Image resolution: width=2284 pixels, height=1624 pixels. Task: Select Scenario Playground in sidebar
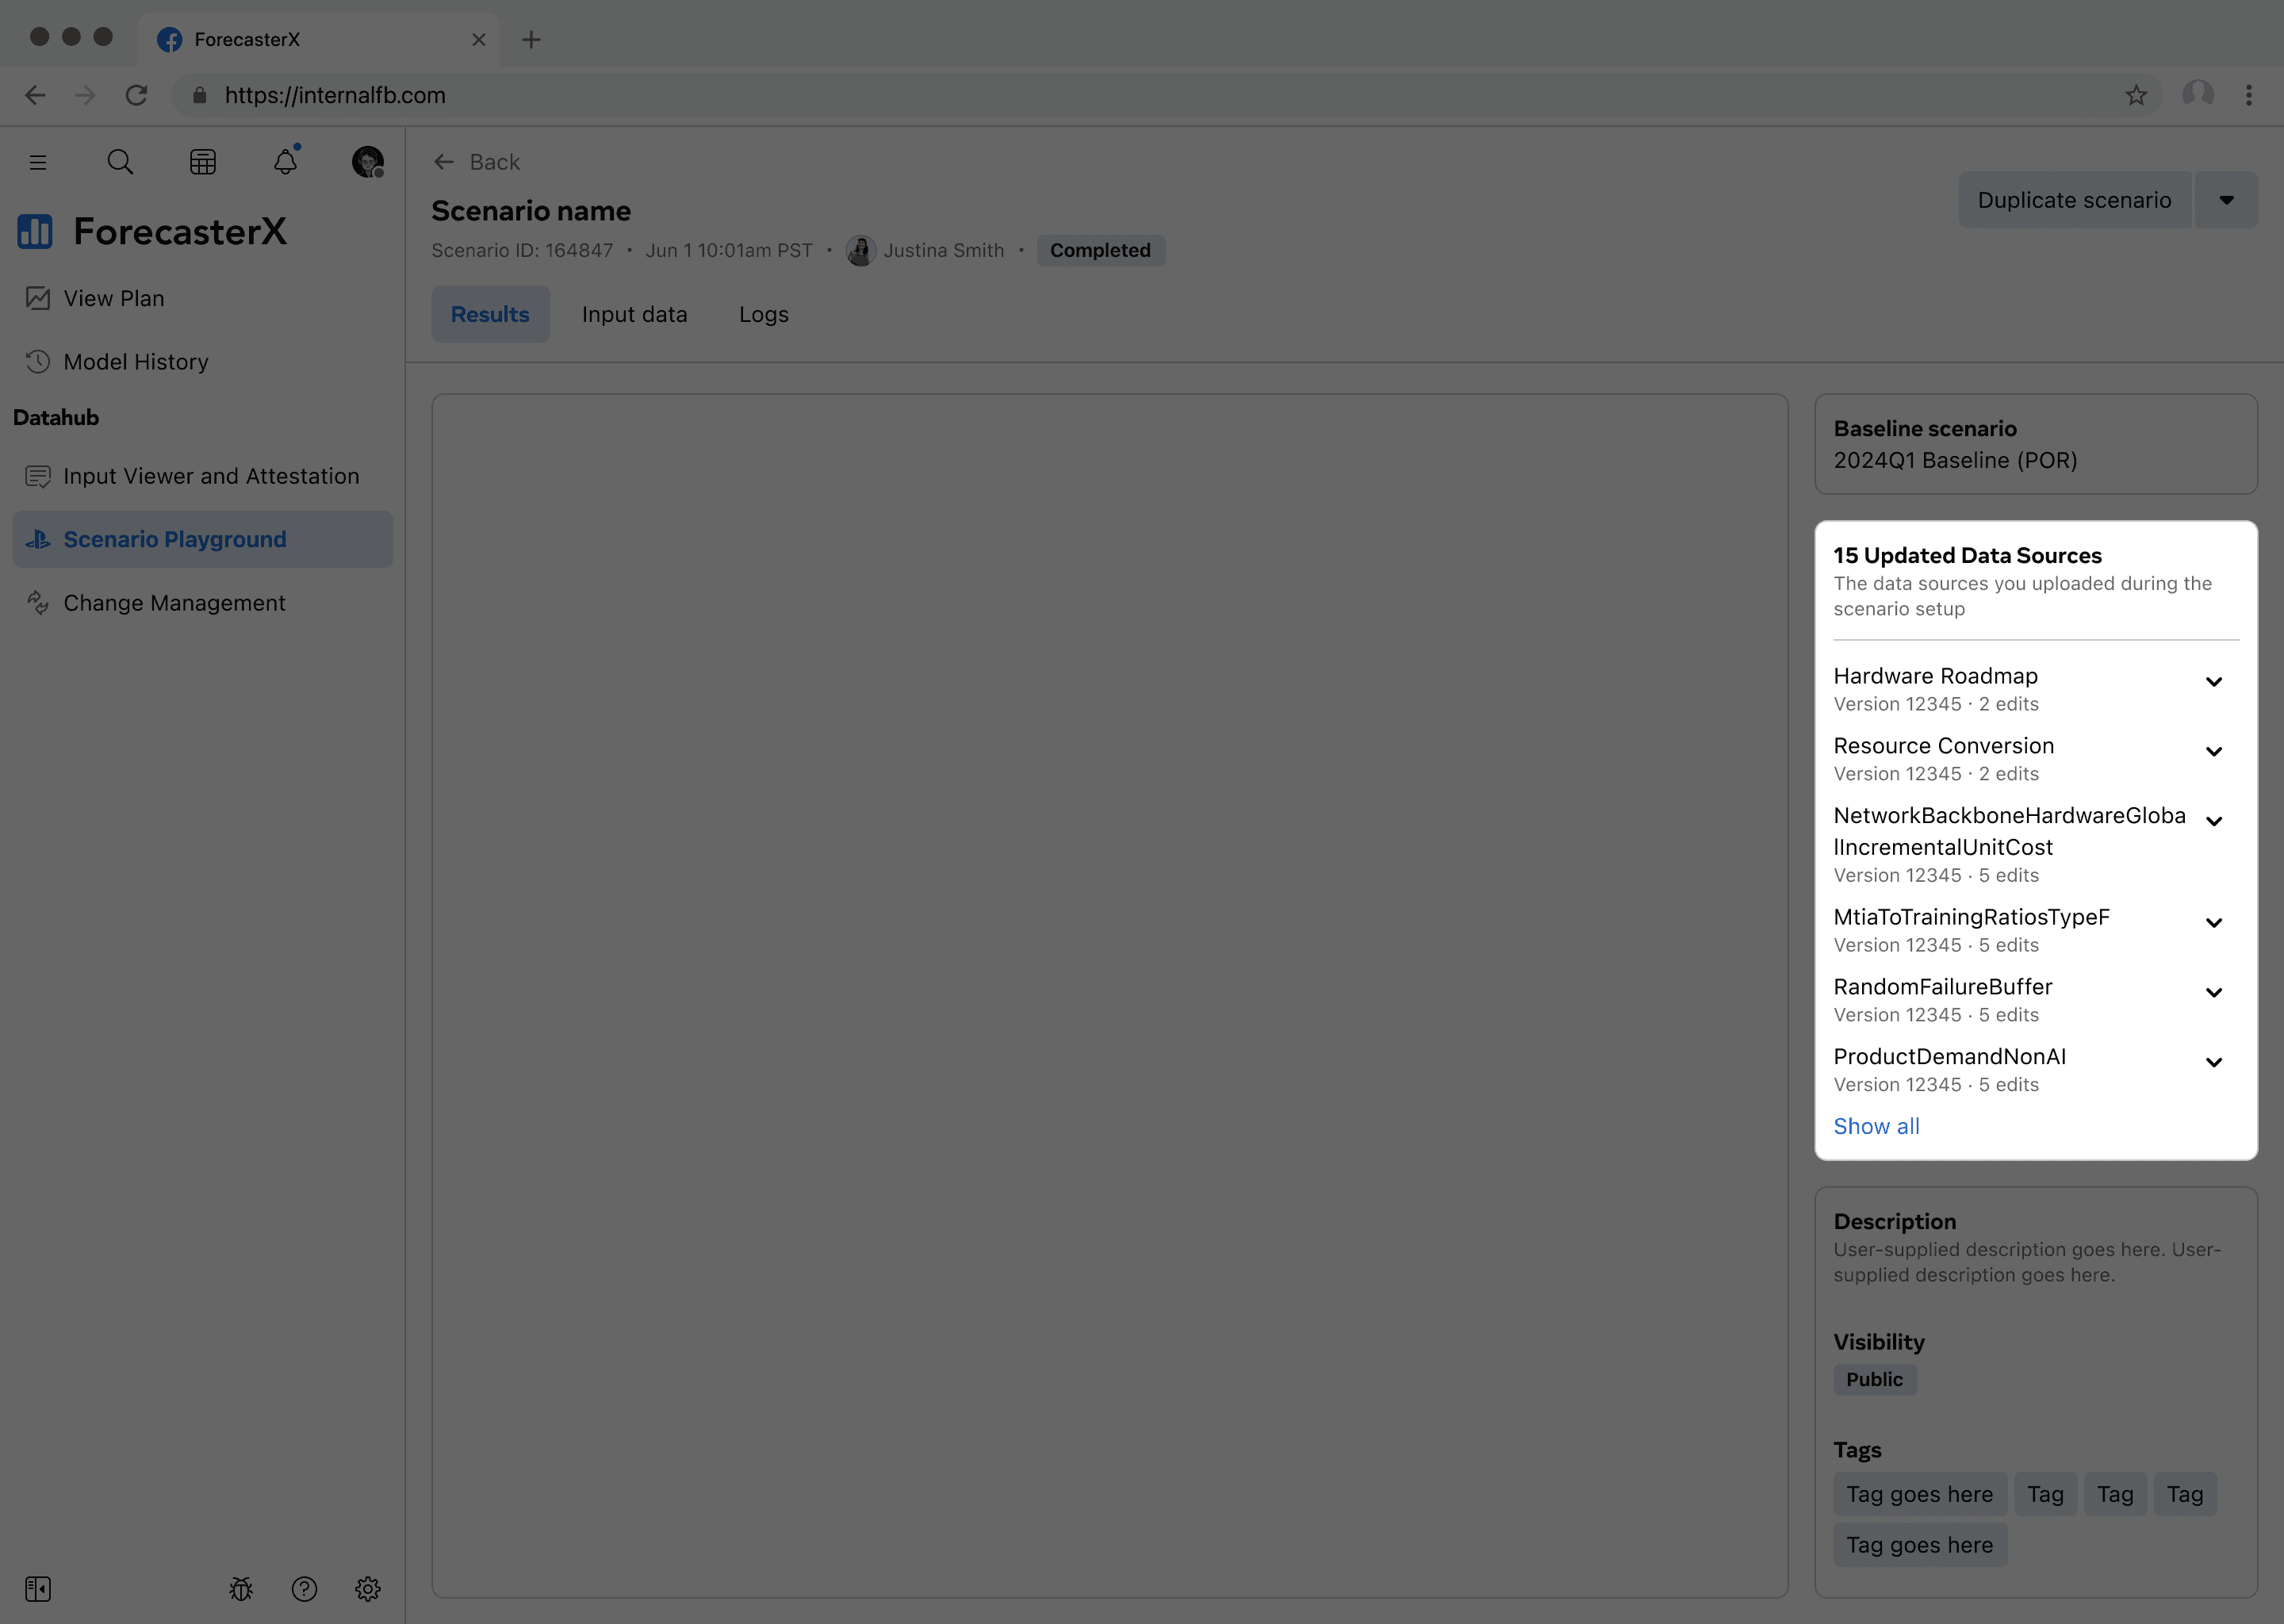(x=203, y=539)
